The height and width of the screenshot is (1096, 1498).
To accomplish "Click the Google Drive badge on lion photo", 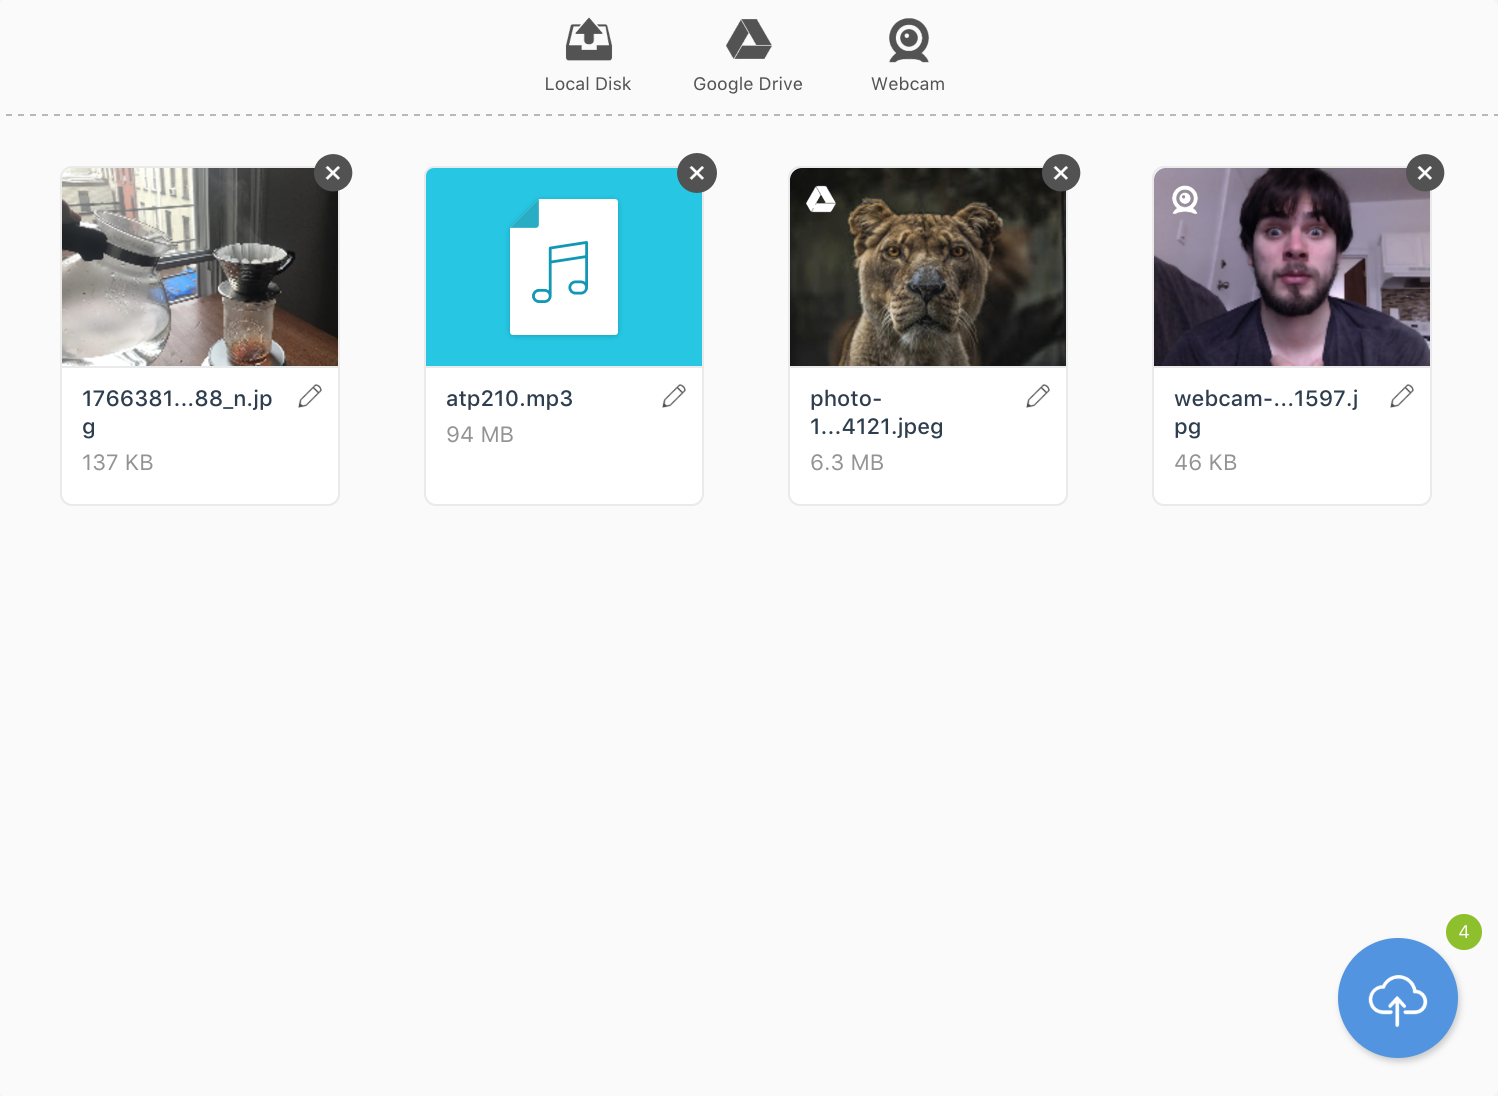I will click(821, 199).
